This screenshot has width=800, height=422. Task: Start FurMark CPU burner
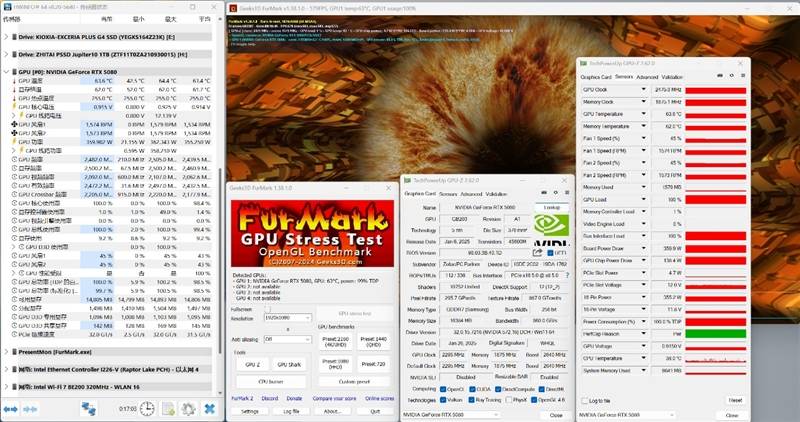click(271, 382)
